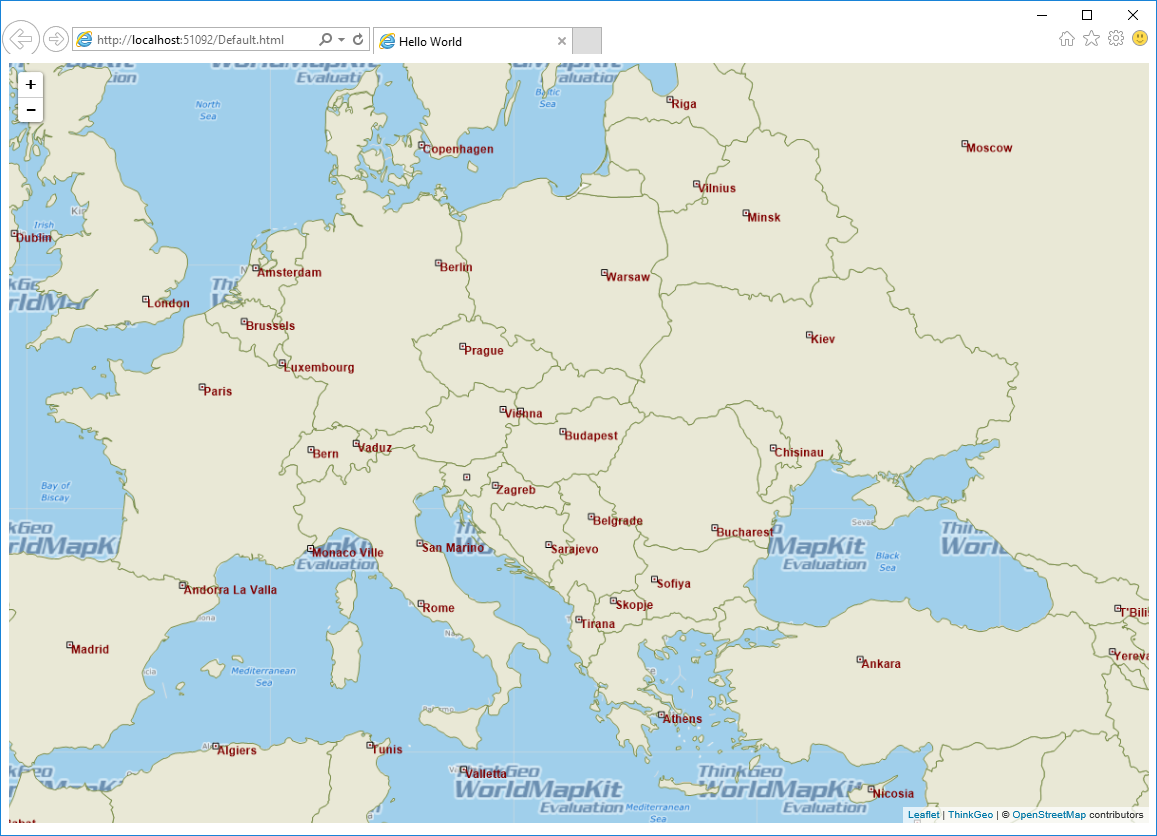
Task: Click the Sarajevo city label
Action: [x=575, y=549]
